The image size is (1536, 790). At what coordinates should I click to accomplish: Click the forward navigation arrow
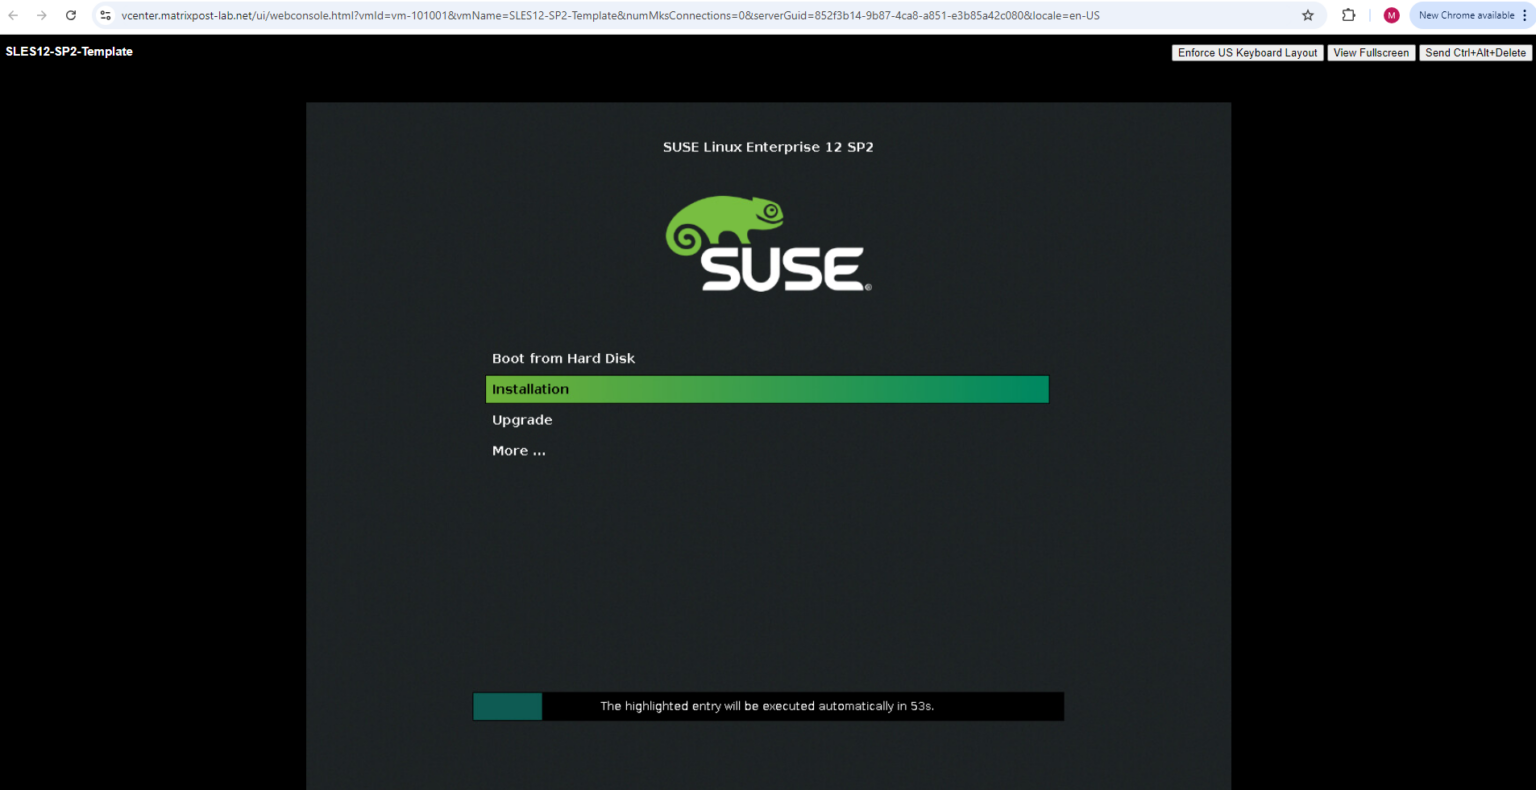coord(42,15)
